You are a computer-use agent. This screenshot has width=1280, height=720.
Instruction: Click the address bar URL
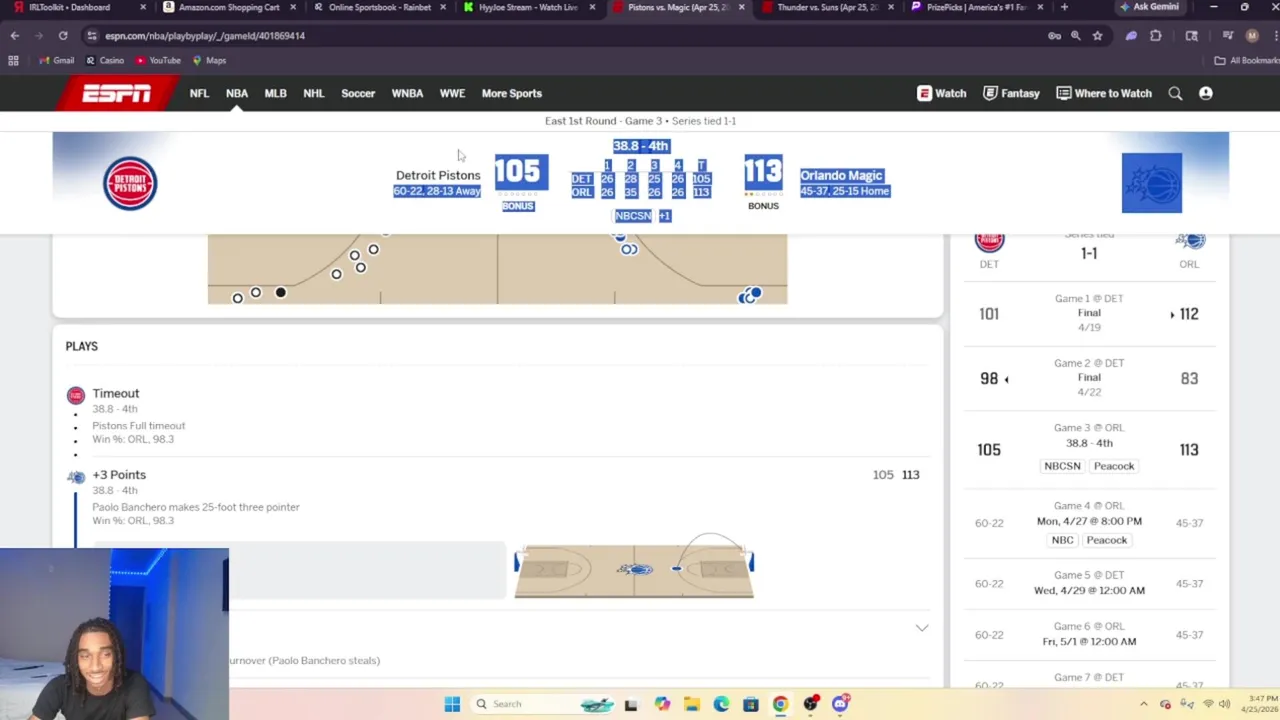point(205,36)
